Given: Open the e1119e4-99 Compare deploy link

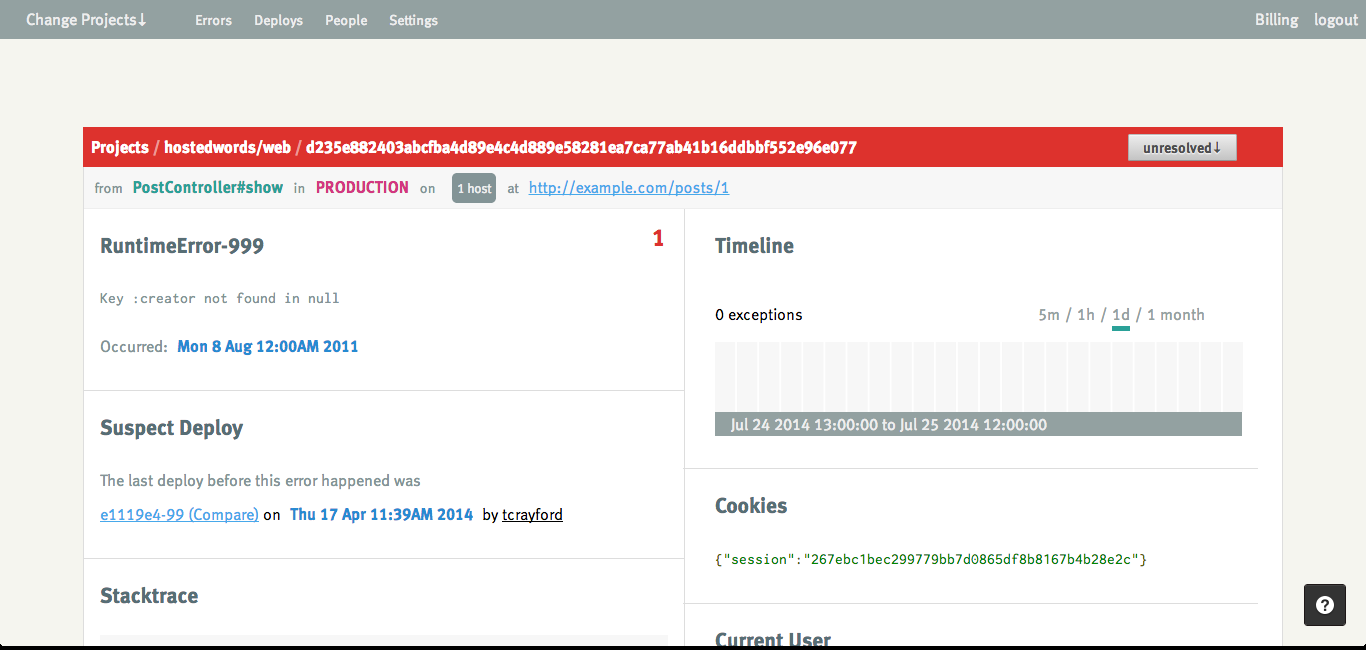Looking at the screenshot, I should [179, 515].
